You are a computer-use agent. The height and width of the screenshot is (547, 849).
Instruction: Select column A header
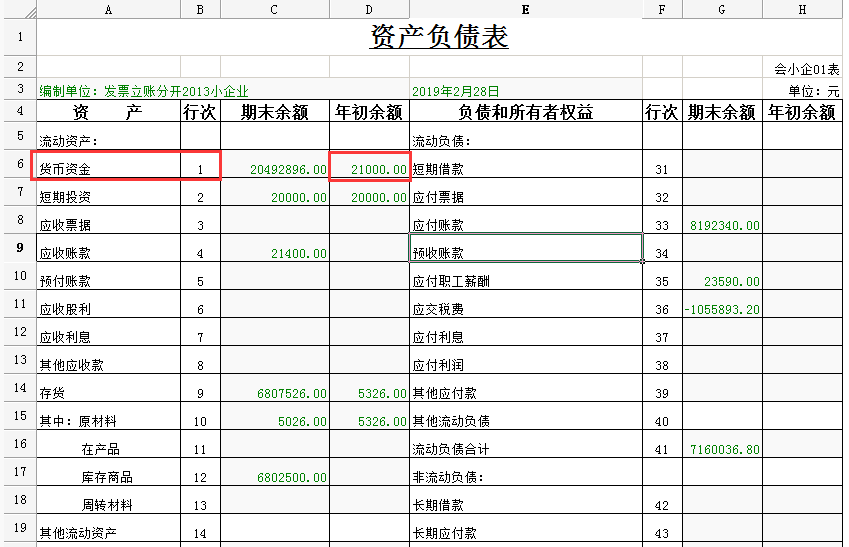point(108,9)
